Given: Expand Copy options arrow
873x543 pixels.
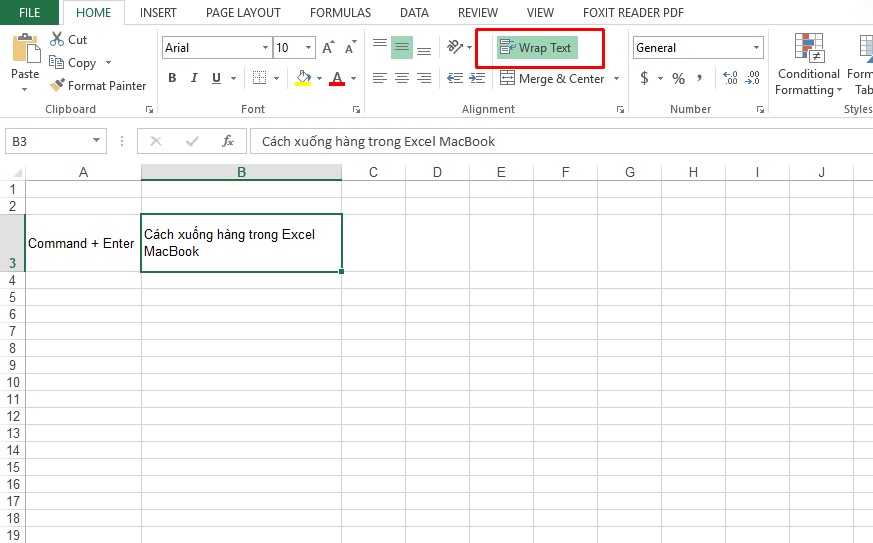Looking at the screenshot, I should [109, 62].
